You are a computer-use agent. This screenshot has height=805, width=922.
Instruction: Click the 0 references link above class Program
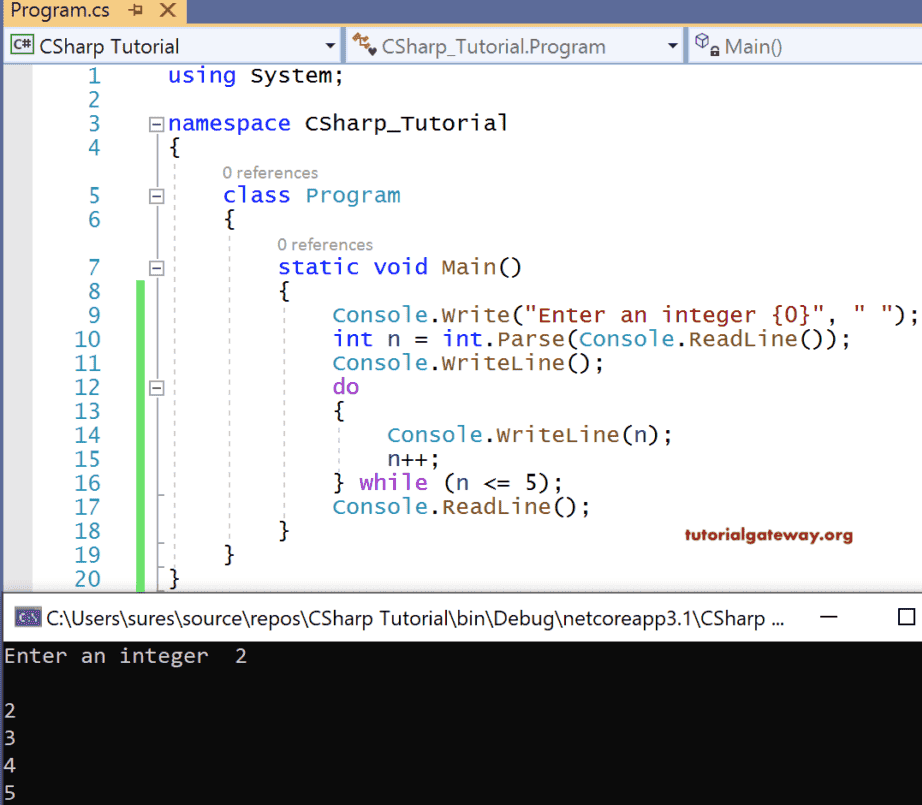pos(270,172)
